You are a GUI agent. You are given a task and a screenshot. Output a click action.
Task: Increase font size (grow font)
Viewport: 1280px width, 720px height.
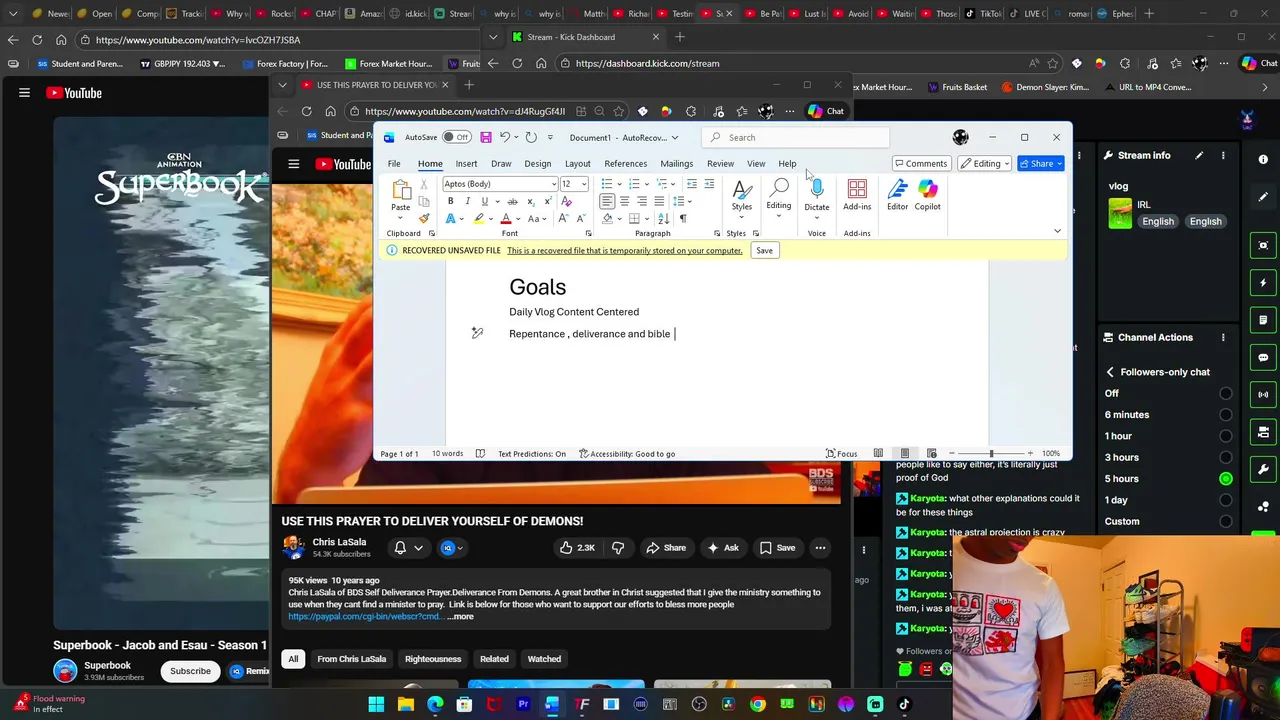564,218
